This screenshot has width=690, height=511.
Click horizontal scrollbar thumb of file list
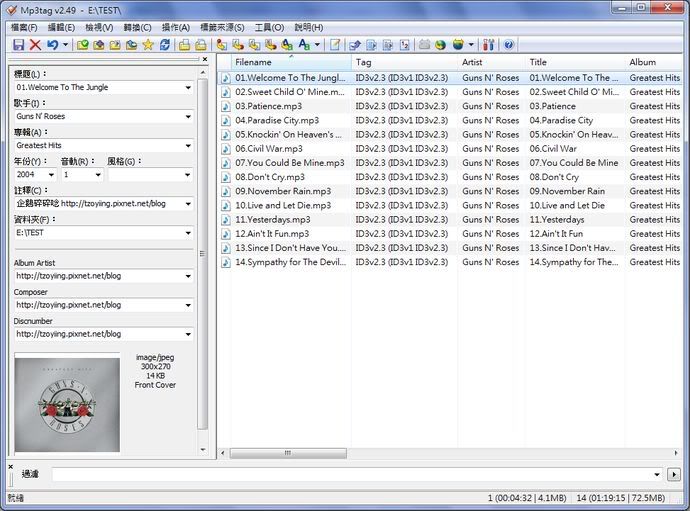[x=288, y=453]
